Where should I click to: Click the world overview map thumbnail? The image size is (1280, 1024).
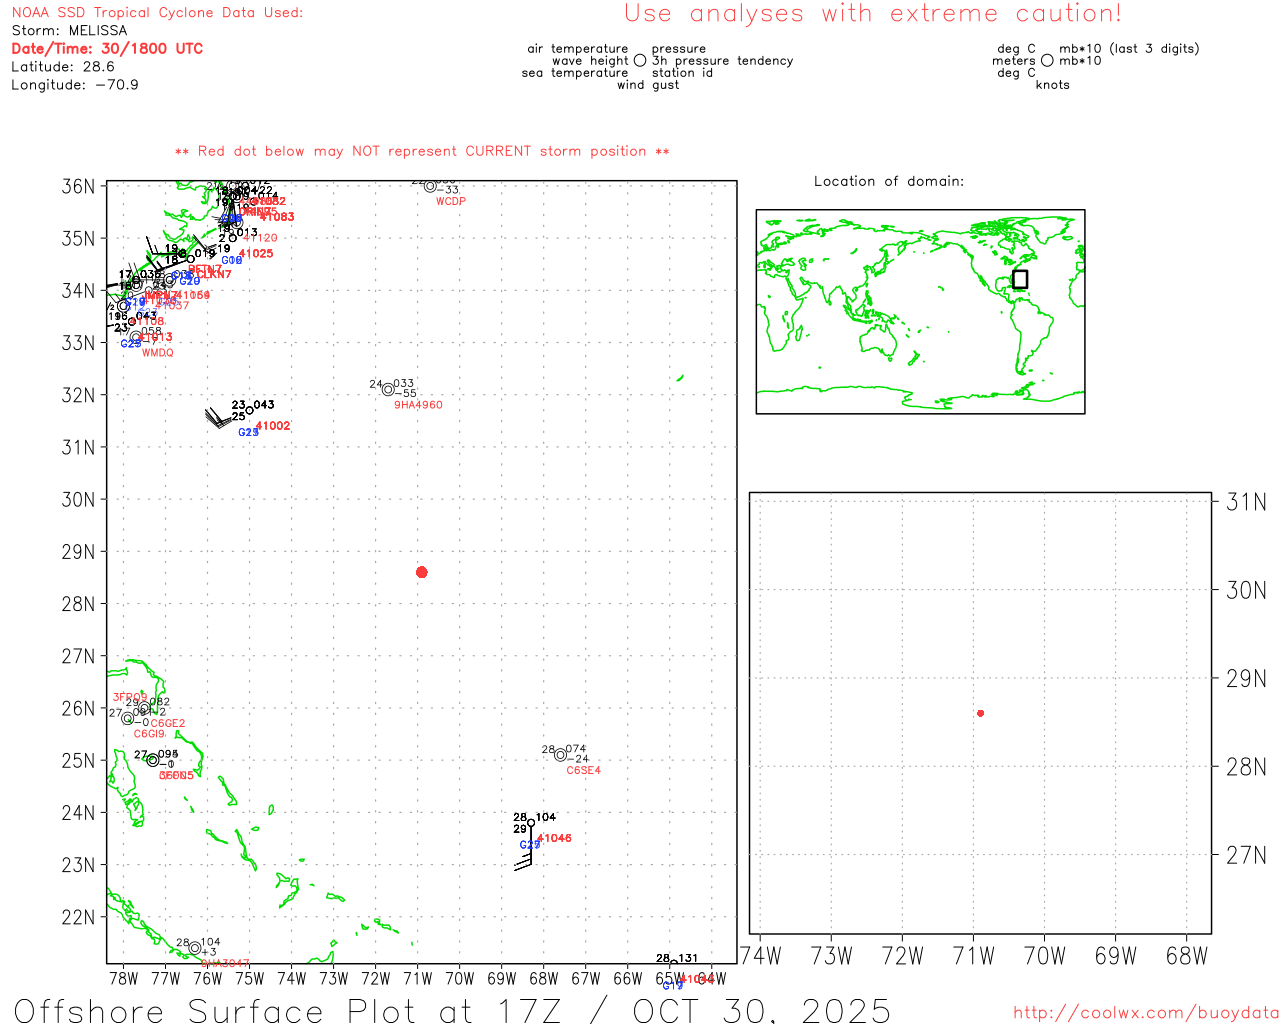pyautogui.click(x=920, y=311)
